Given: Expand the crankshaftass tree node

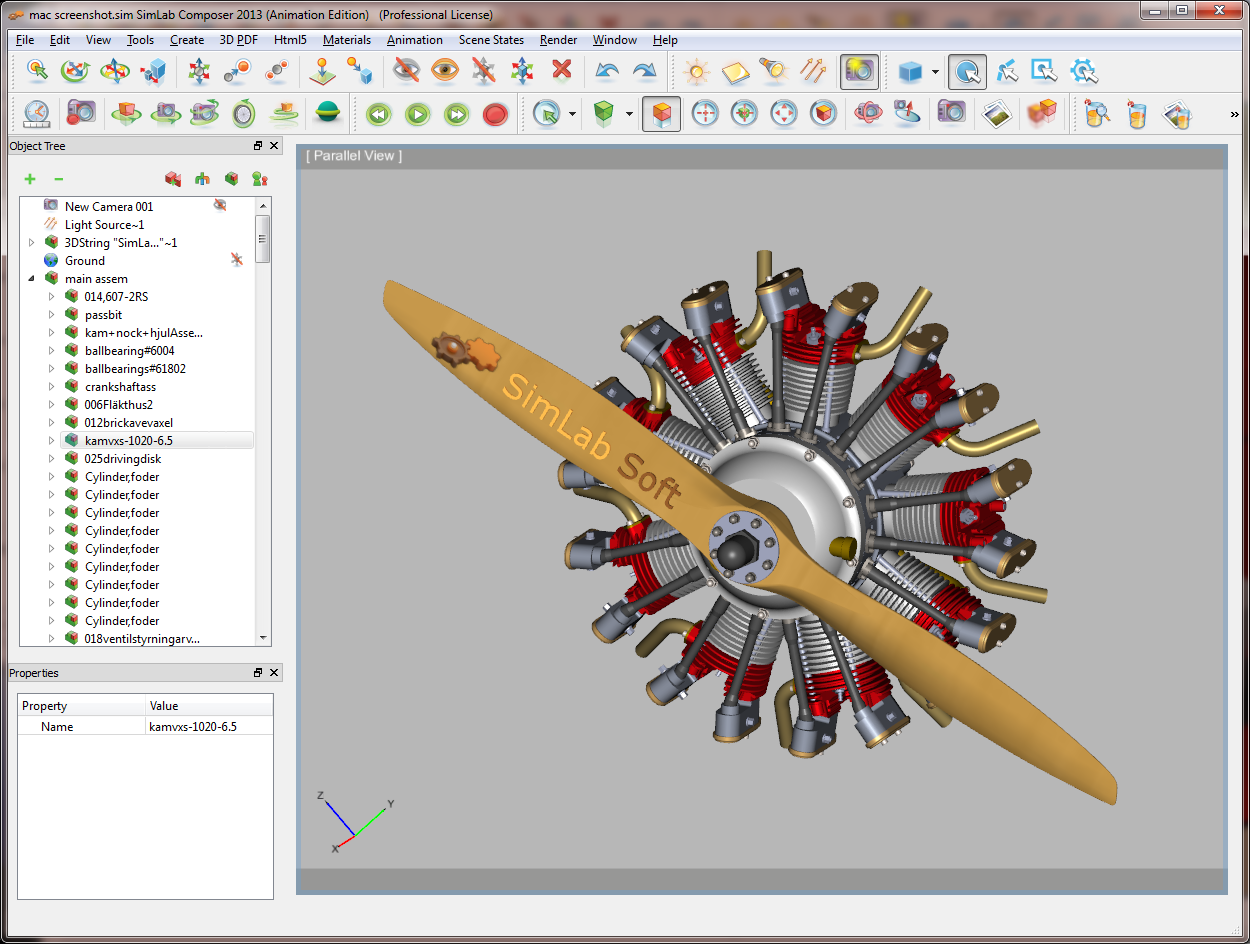Looking at the screenshot, I should point(52,386).
